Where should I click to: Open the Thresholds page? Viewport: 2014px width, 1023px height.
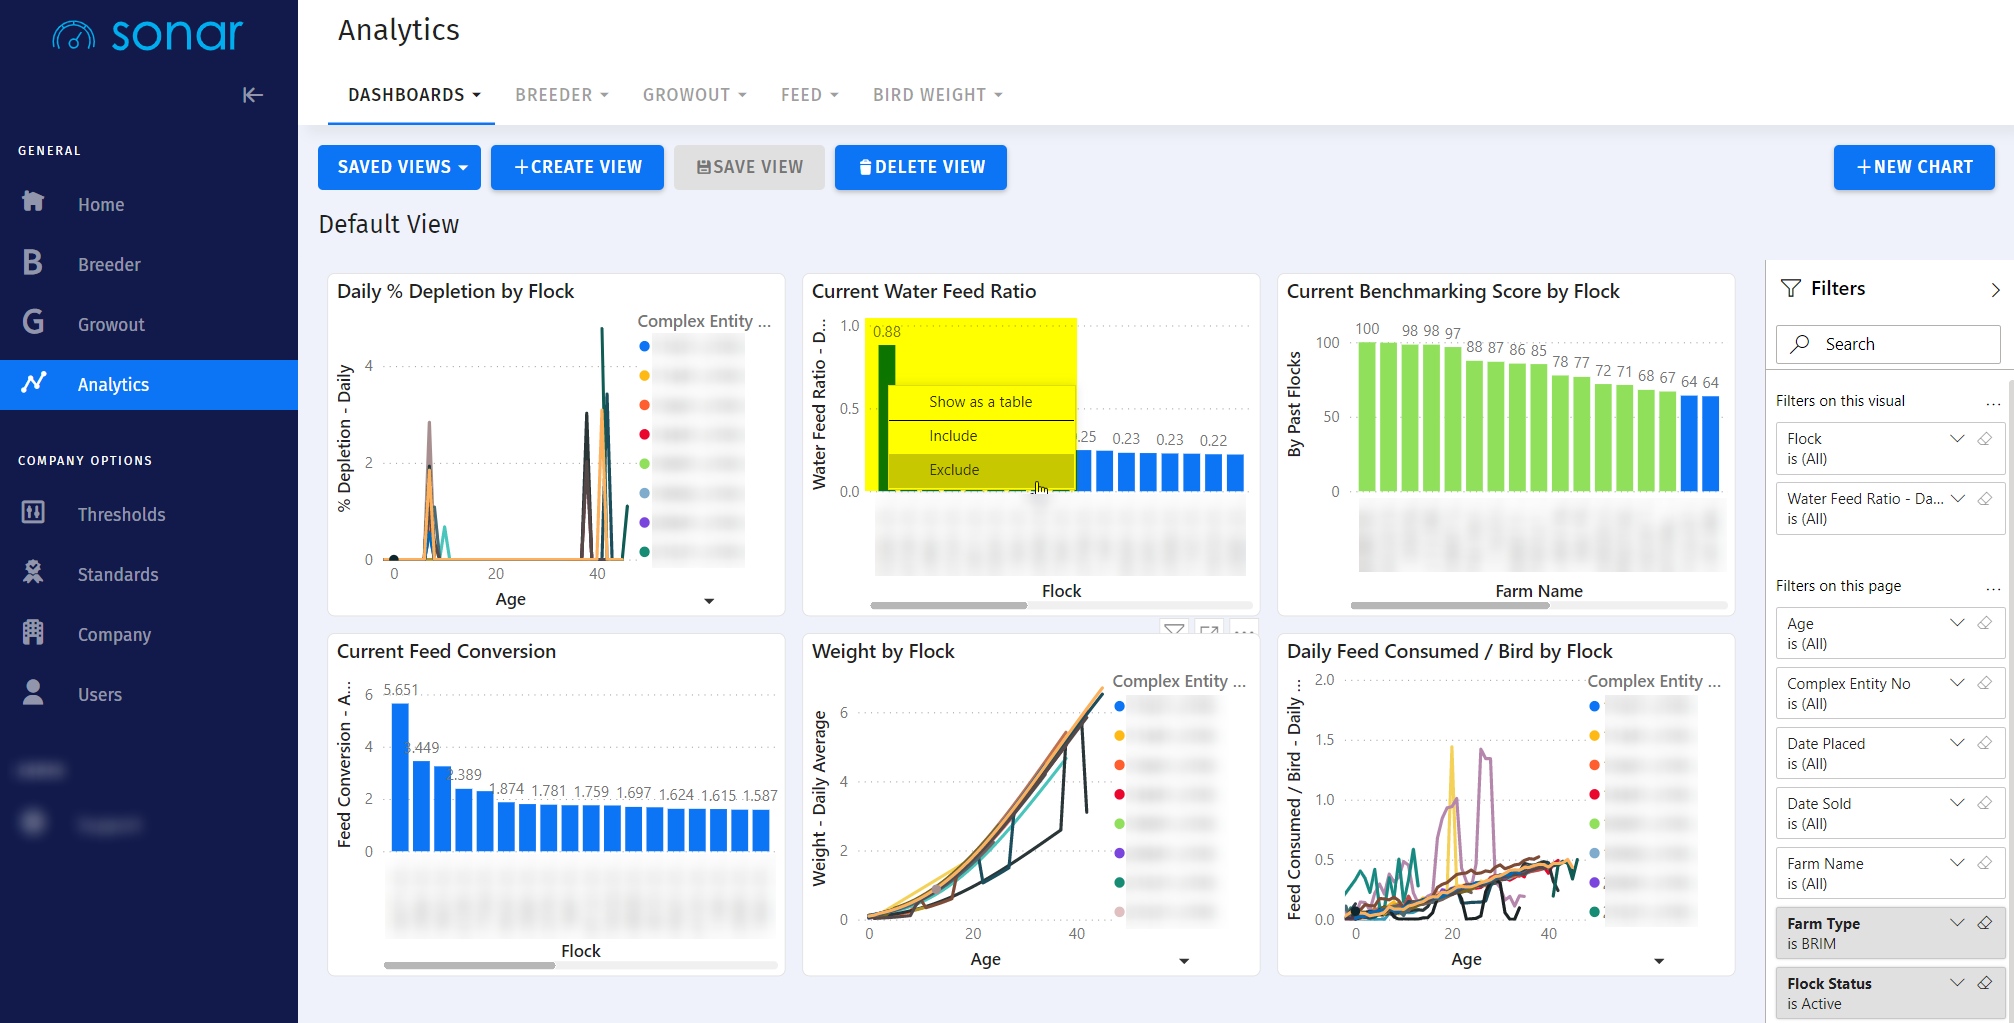point(149,514)
